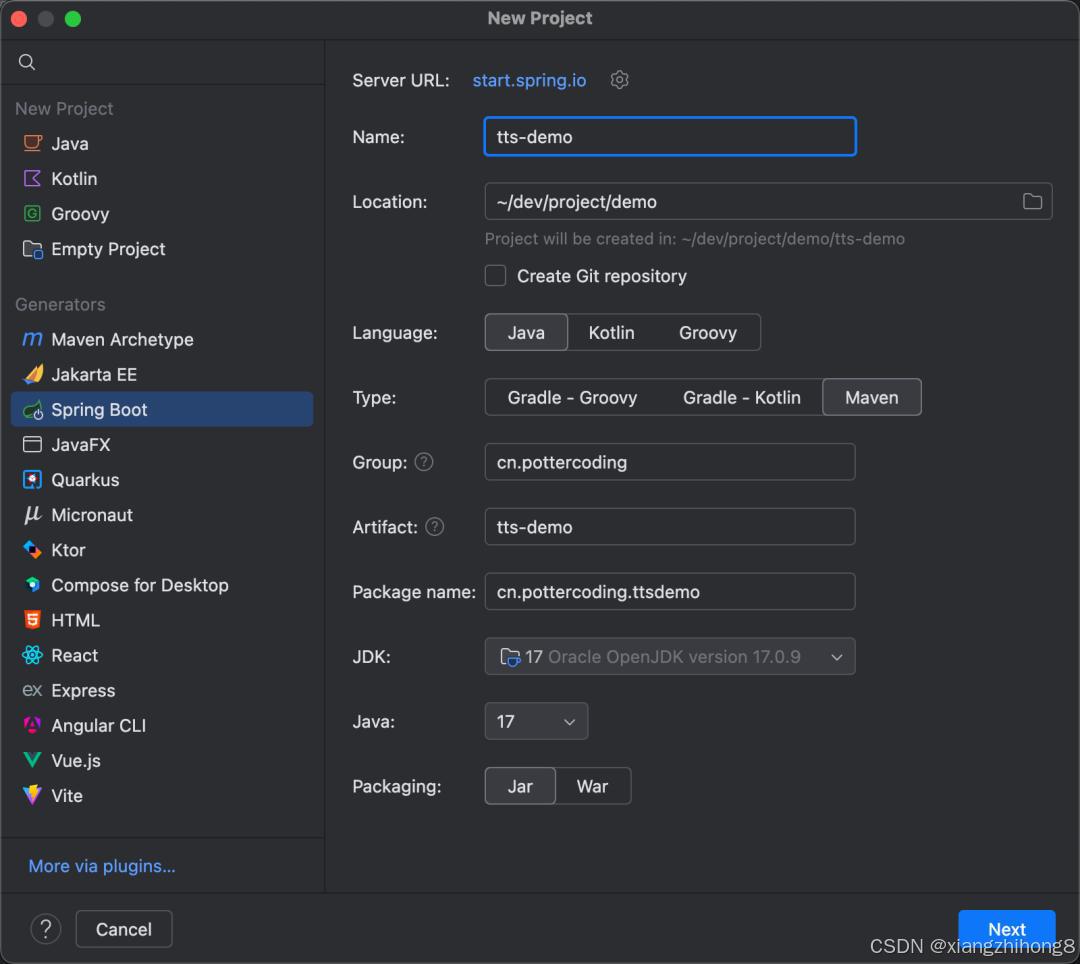The width and height of the screenshot is (1080, 964).
Task: Select Vue.js label in sidebar
Action: click(x=76, y=760)
